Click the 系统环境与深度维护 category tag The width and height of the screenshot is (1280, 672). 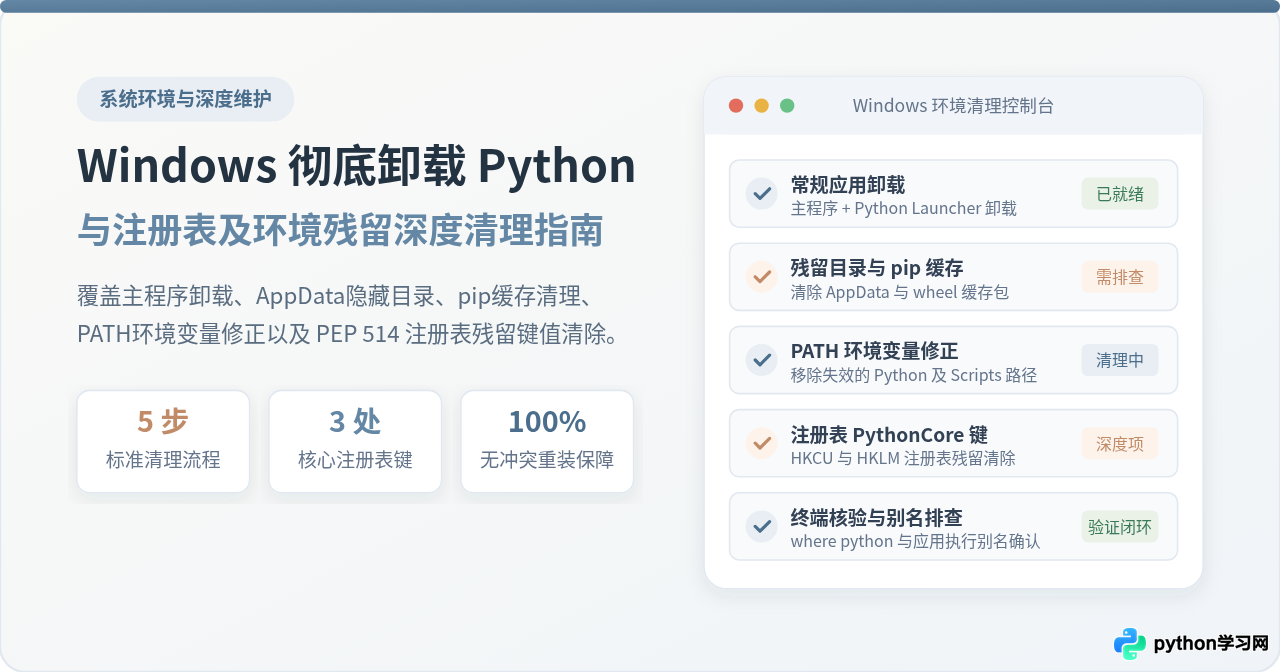pyautogui.click(x=185, y=99)
